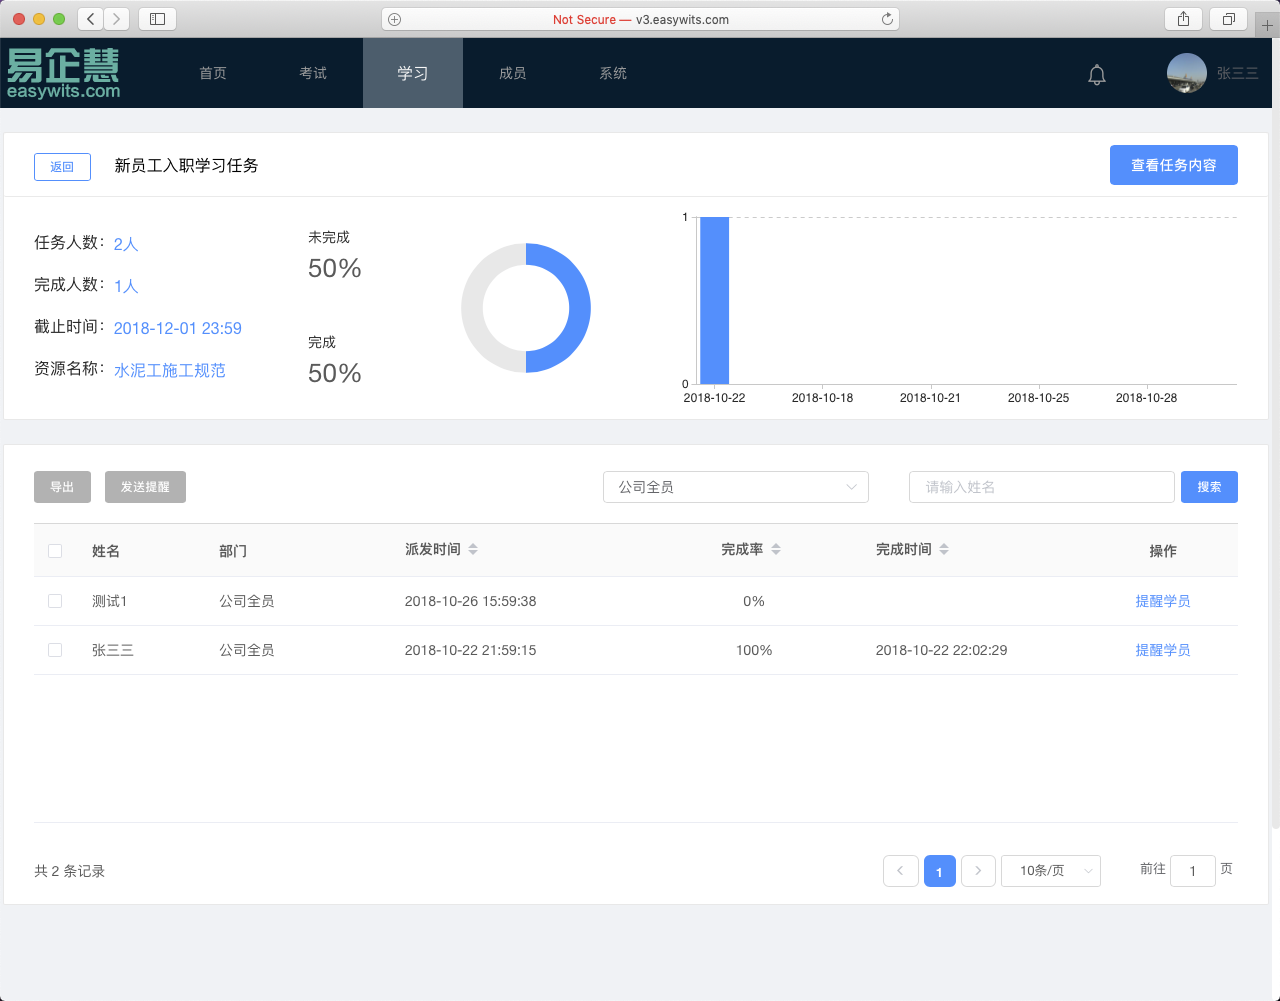The height and width of the screenshot is (1001, 1280).
Task: Click the 查看任务内容 button
Action: (x=1174, y=165)
